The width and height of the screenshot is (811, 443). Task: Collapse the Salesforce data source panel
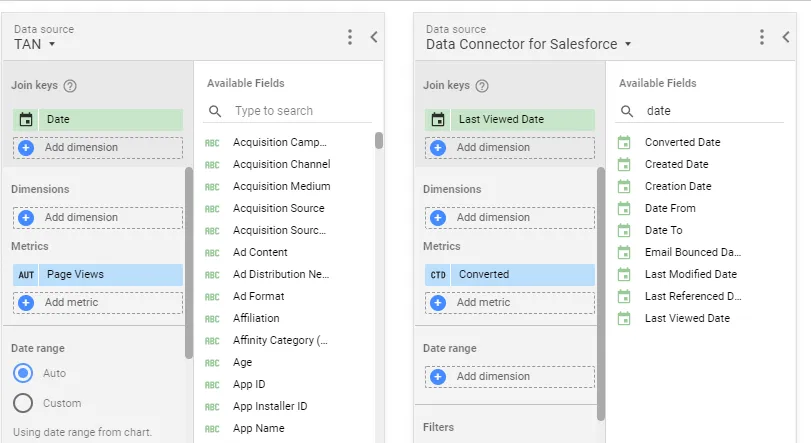pyautogui.click(x=786, y=37)
